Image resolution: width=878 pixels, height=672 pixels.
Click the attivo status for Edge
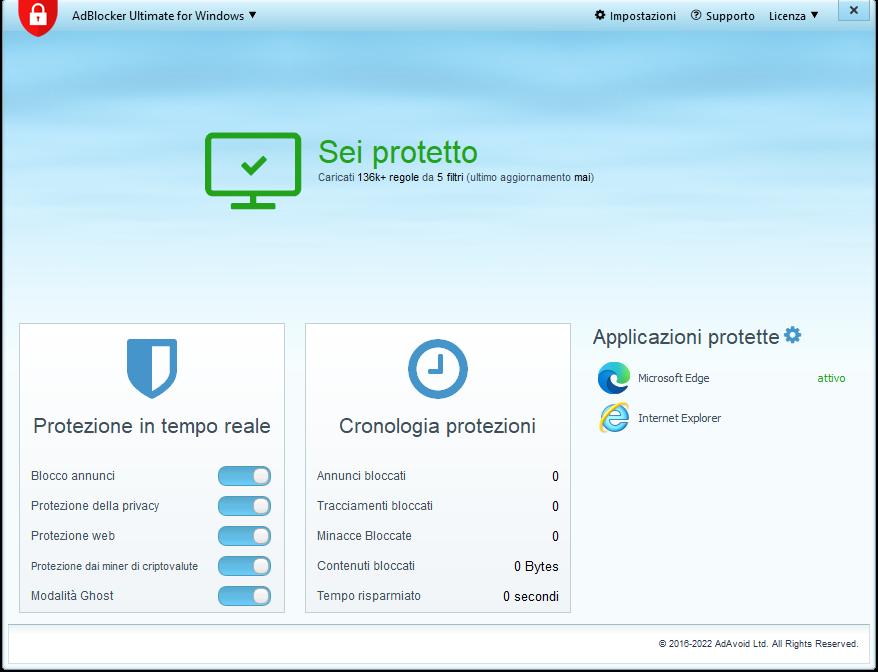pyautogui.click(x=831, y=379)
